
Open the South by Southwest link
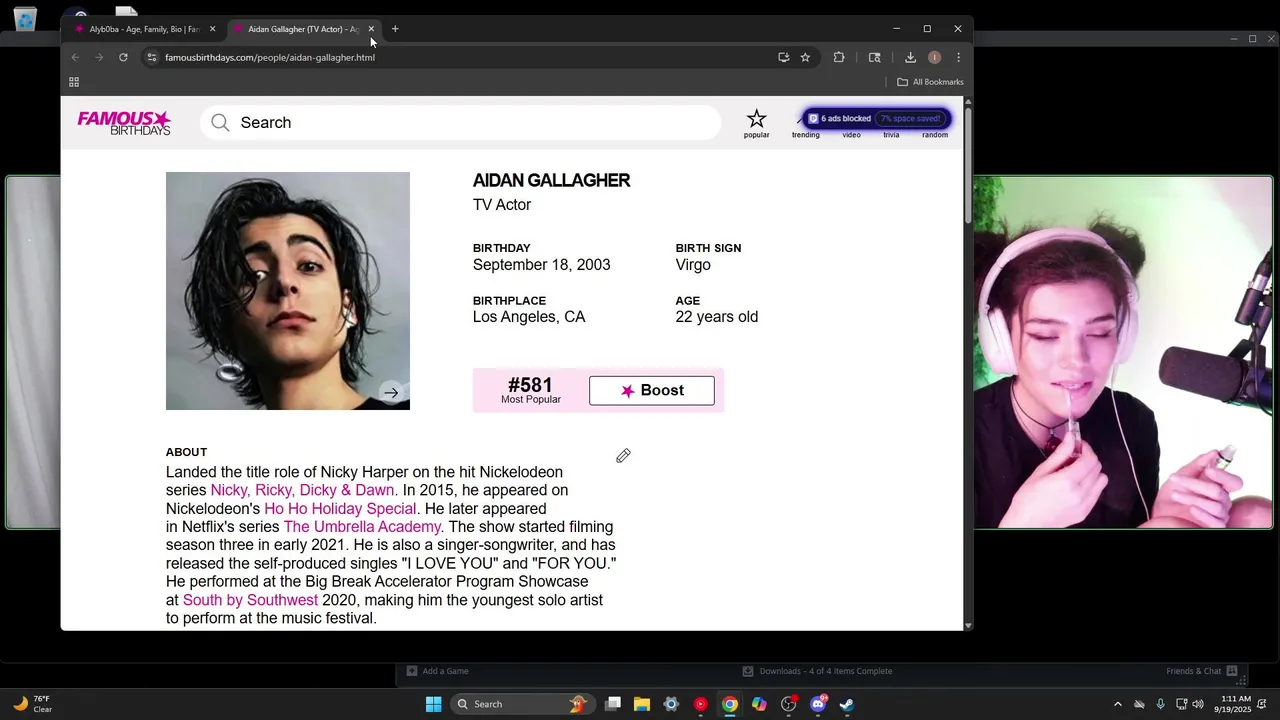pos(250,600)
